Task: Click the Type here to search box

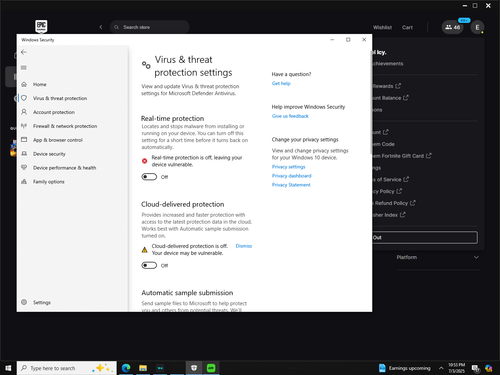Action: click(67, 368)
